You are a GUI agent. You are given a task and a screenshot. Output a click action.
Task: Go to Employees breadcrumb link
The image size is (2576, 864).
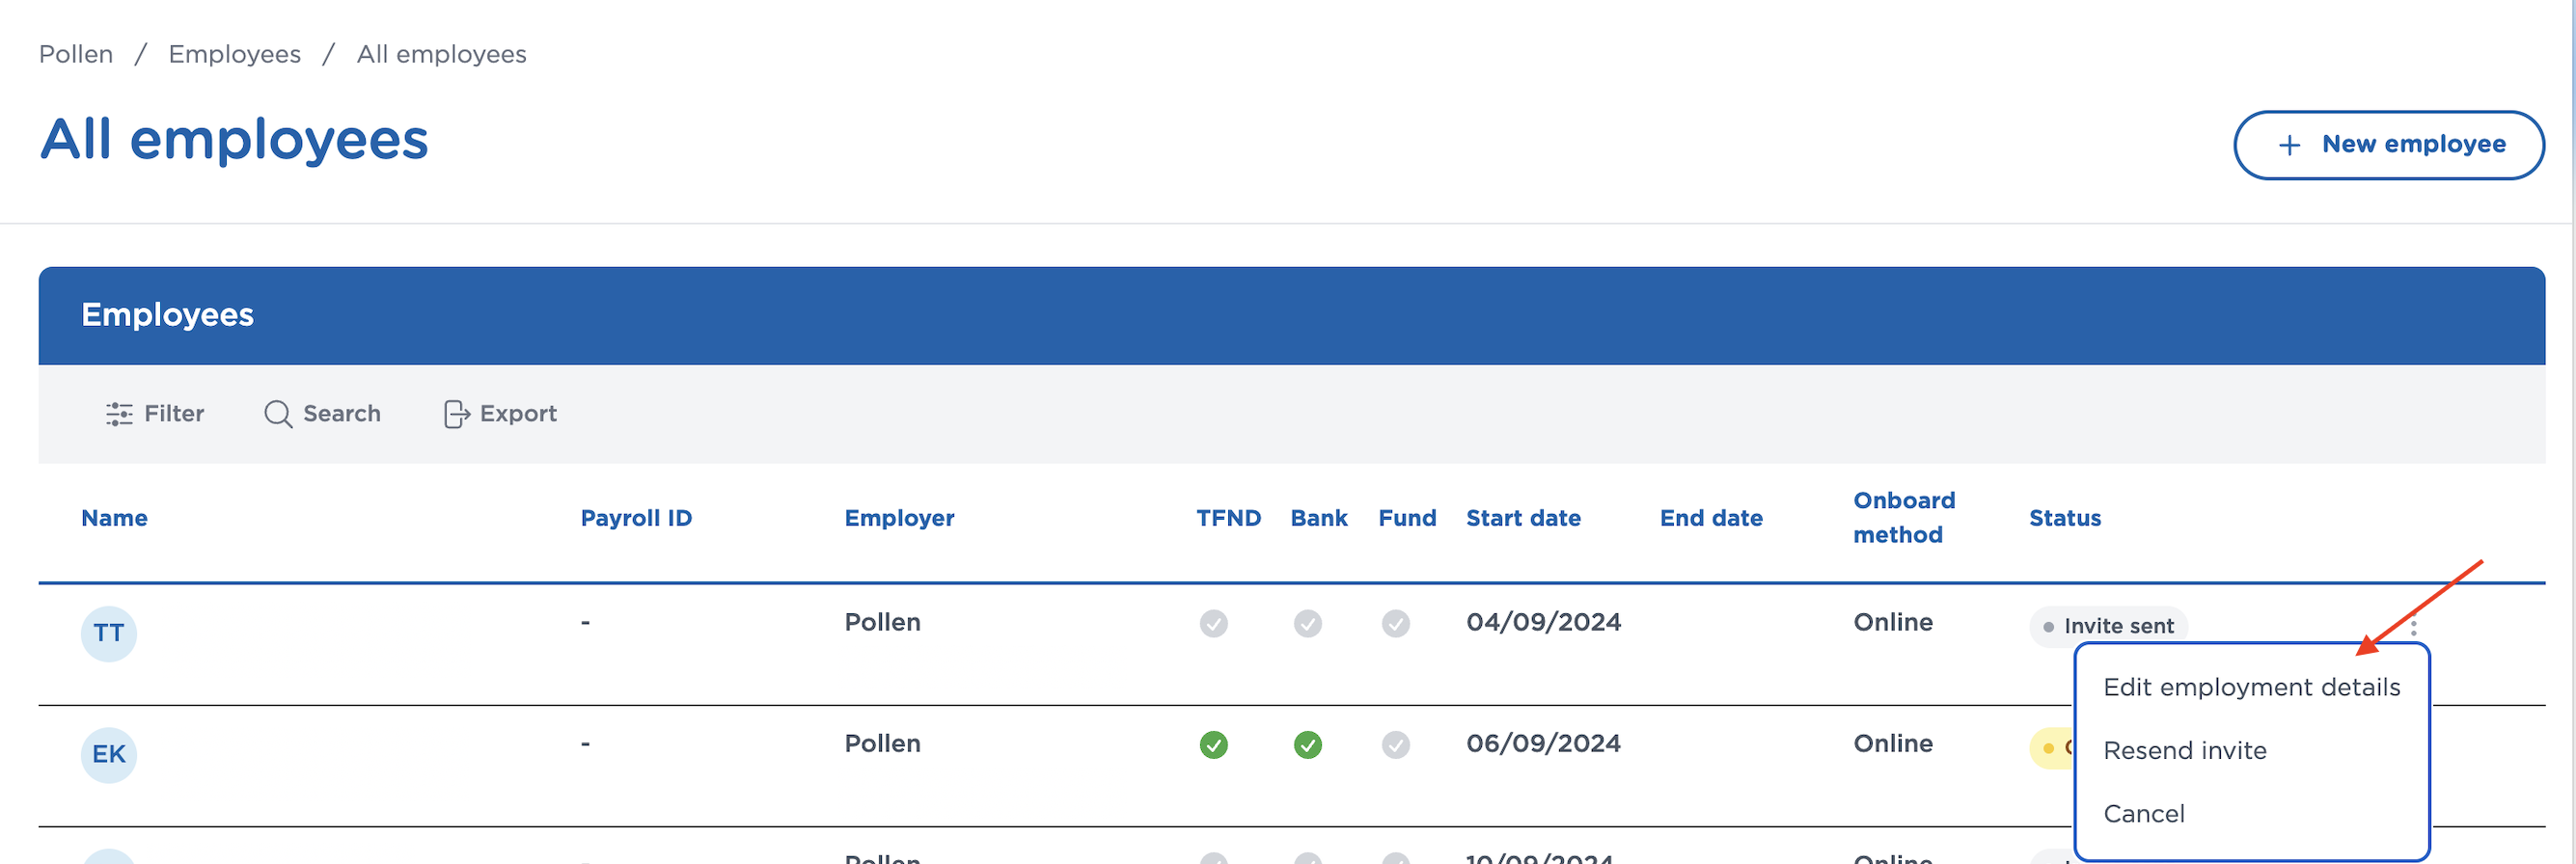pyautogui.click(x=234, y=54)
